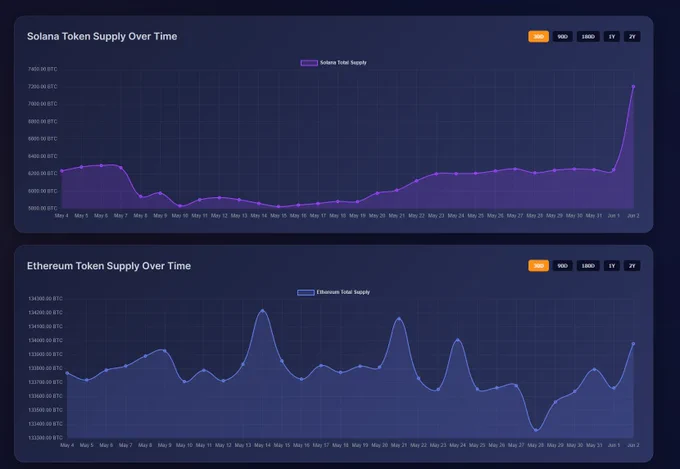Click the Jun 2 data point on the Ethereum chart
This screenshot has height=469, width=680.
(x=633, y=344)
